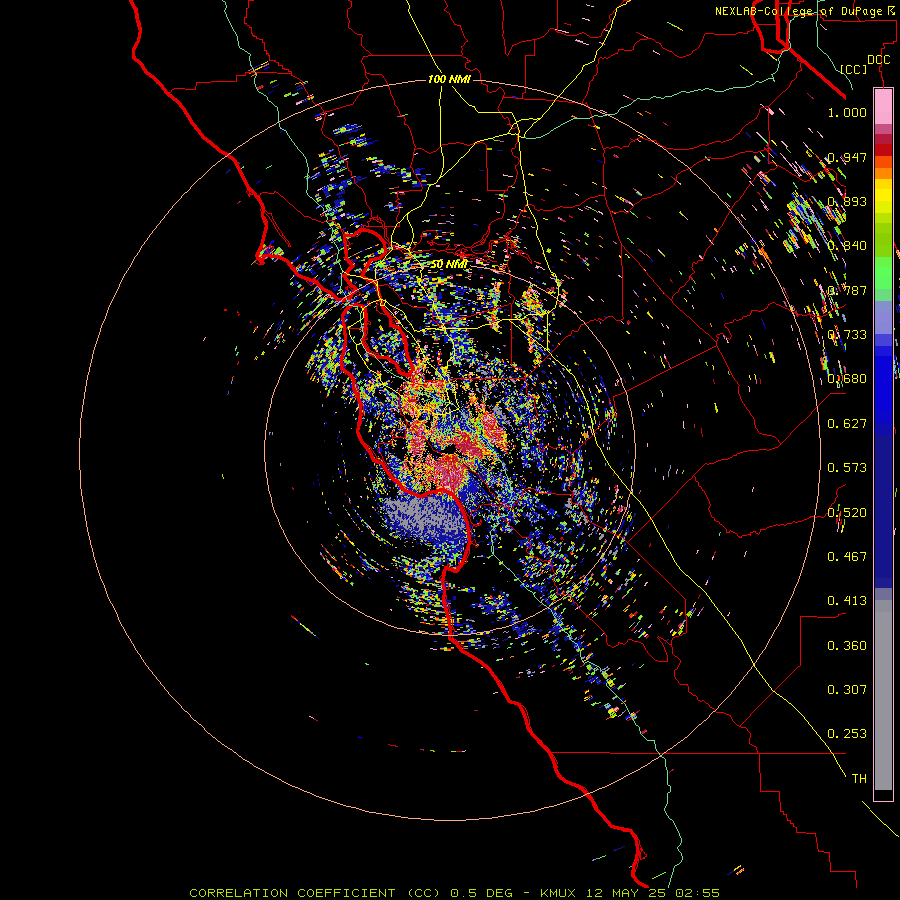Click the 1.000 scale value

tap(847, 112)
